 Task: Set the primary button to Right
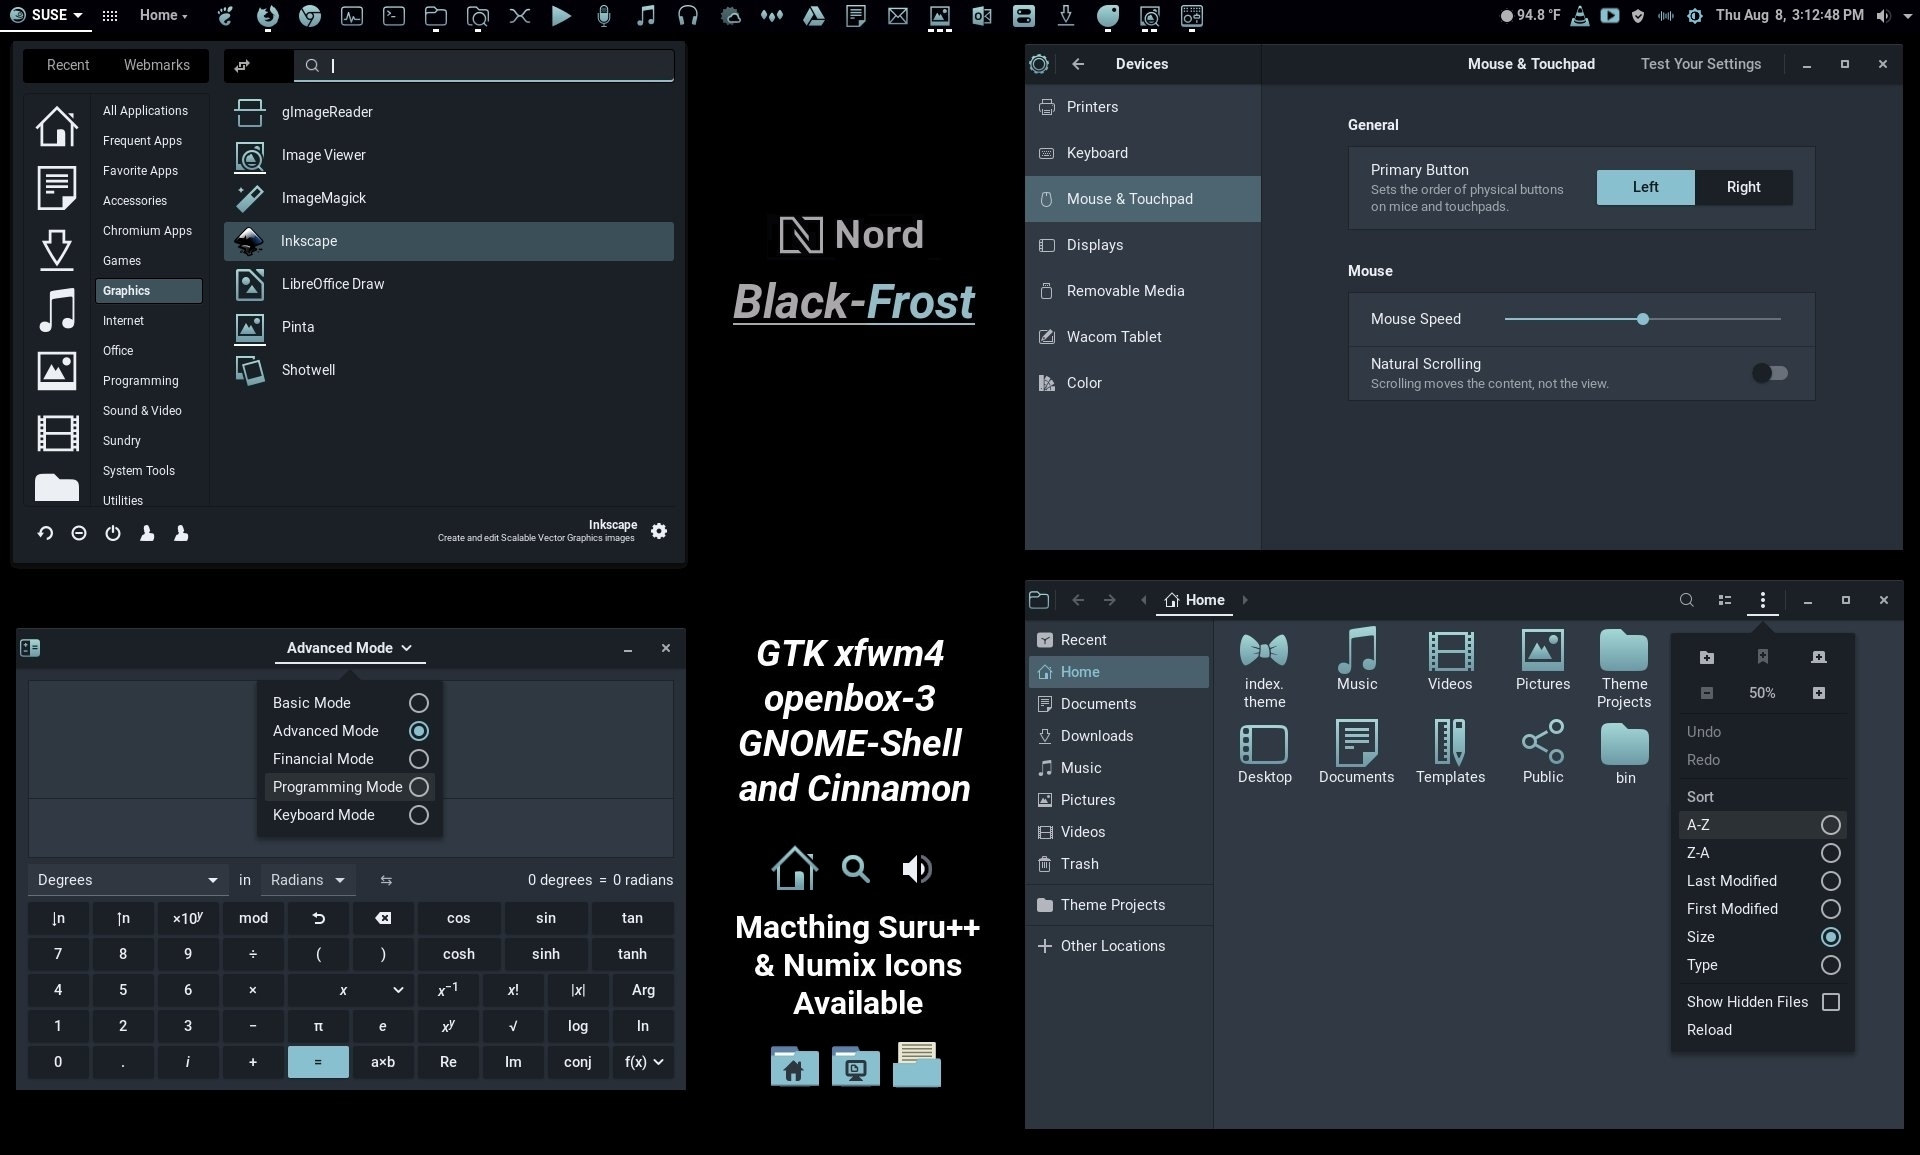1743,187
